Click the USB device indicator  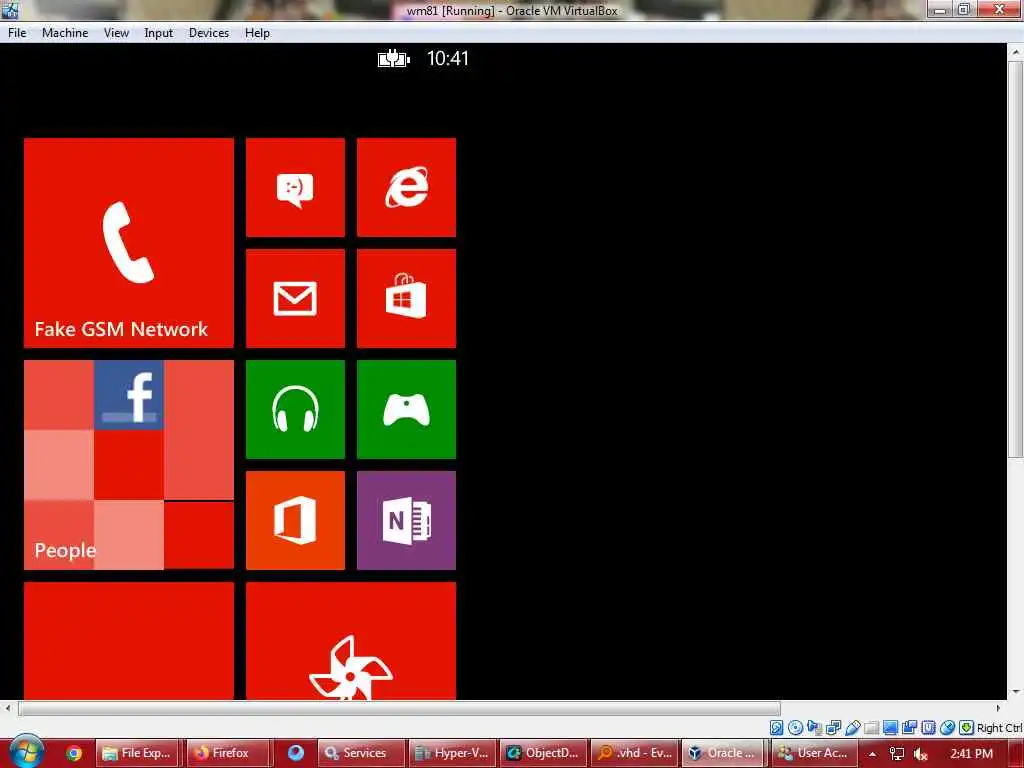852,728
